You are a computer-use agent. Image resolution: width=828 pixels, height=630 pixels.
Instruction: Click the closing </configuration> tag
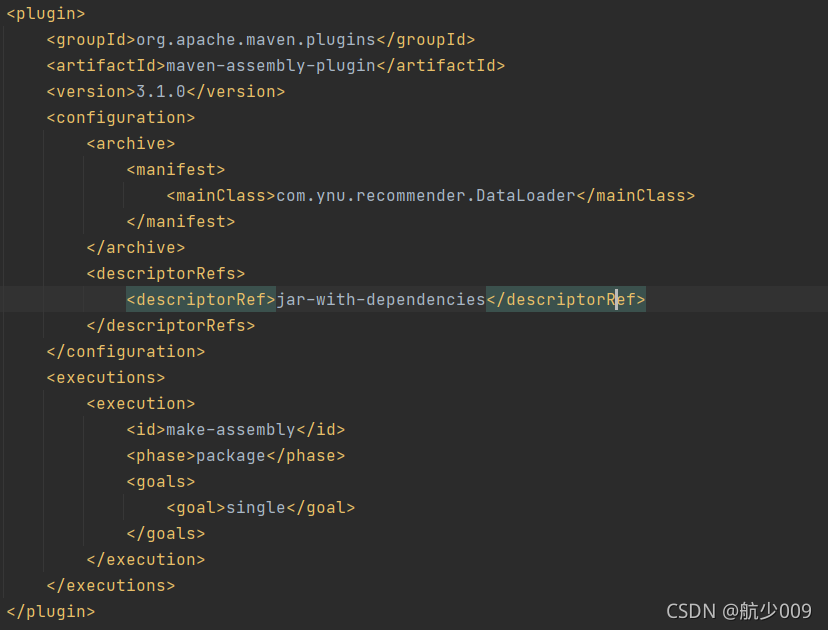(126, 351)
